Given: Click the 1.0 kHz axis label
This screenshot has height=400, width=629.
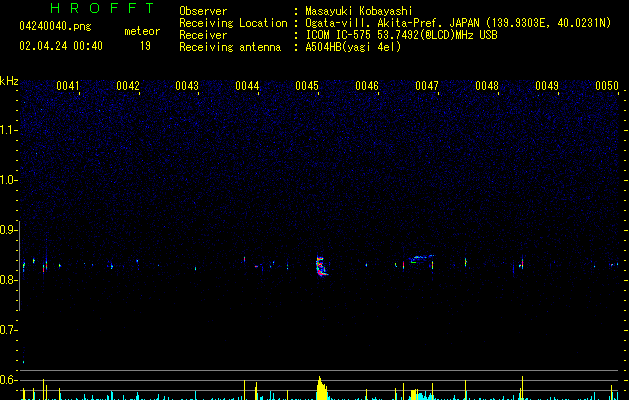Looking at the screenshot, I should pyautogui.click(x=8, y=180).
